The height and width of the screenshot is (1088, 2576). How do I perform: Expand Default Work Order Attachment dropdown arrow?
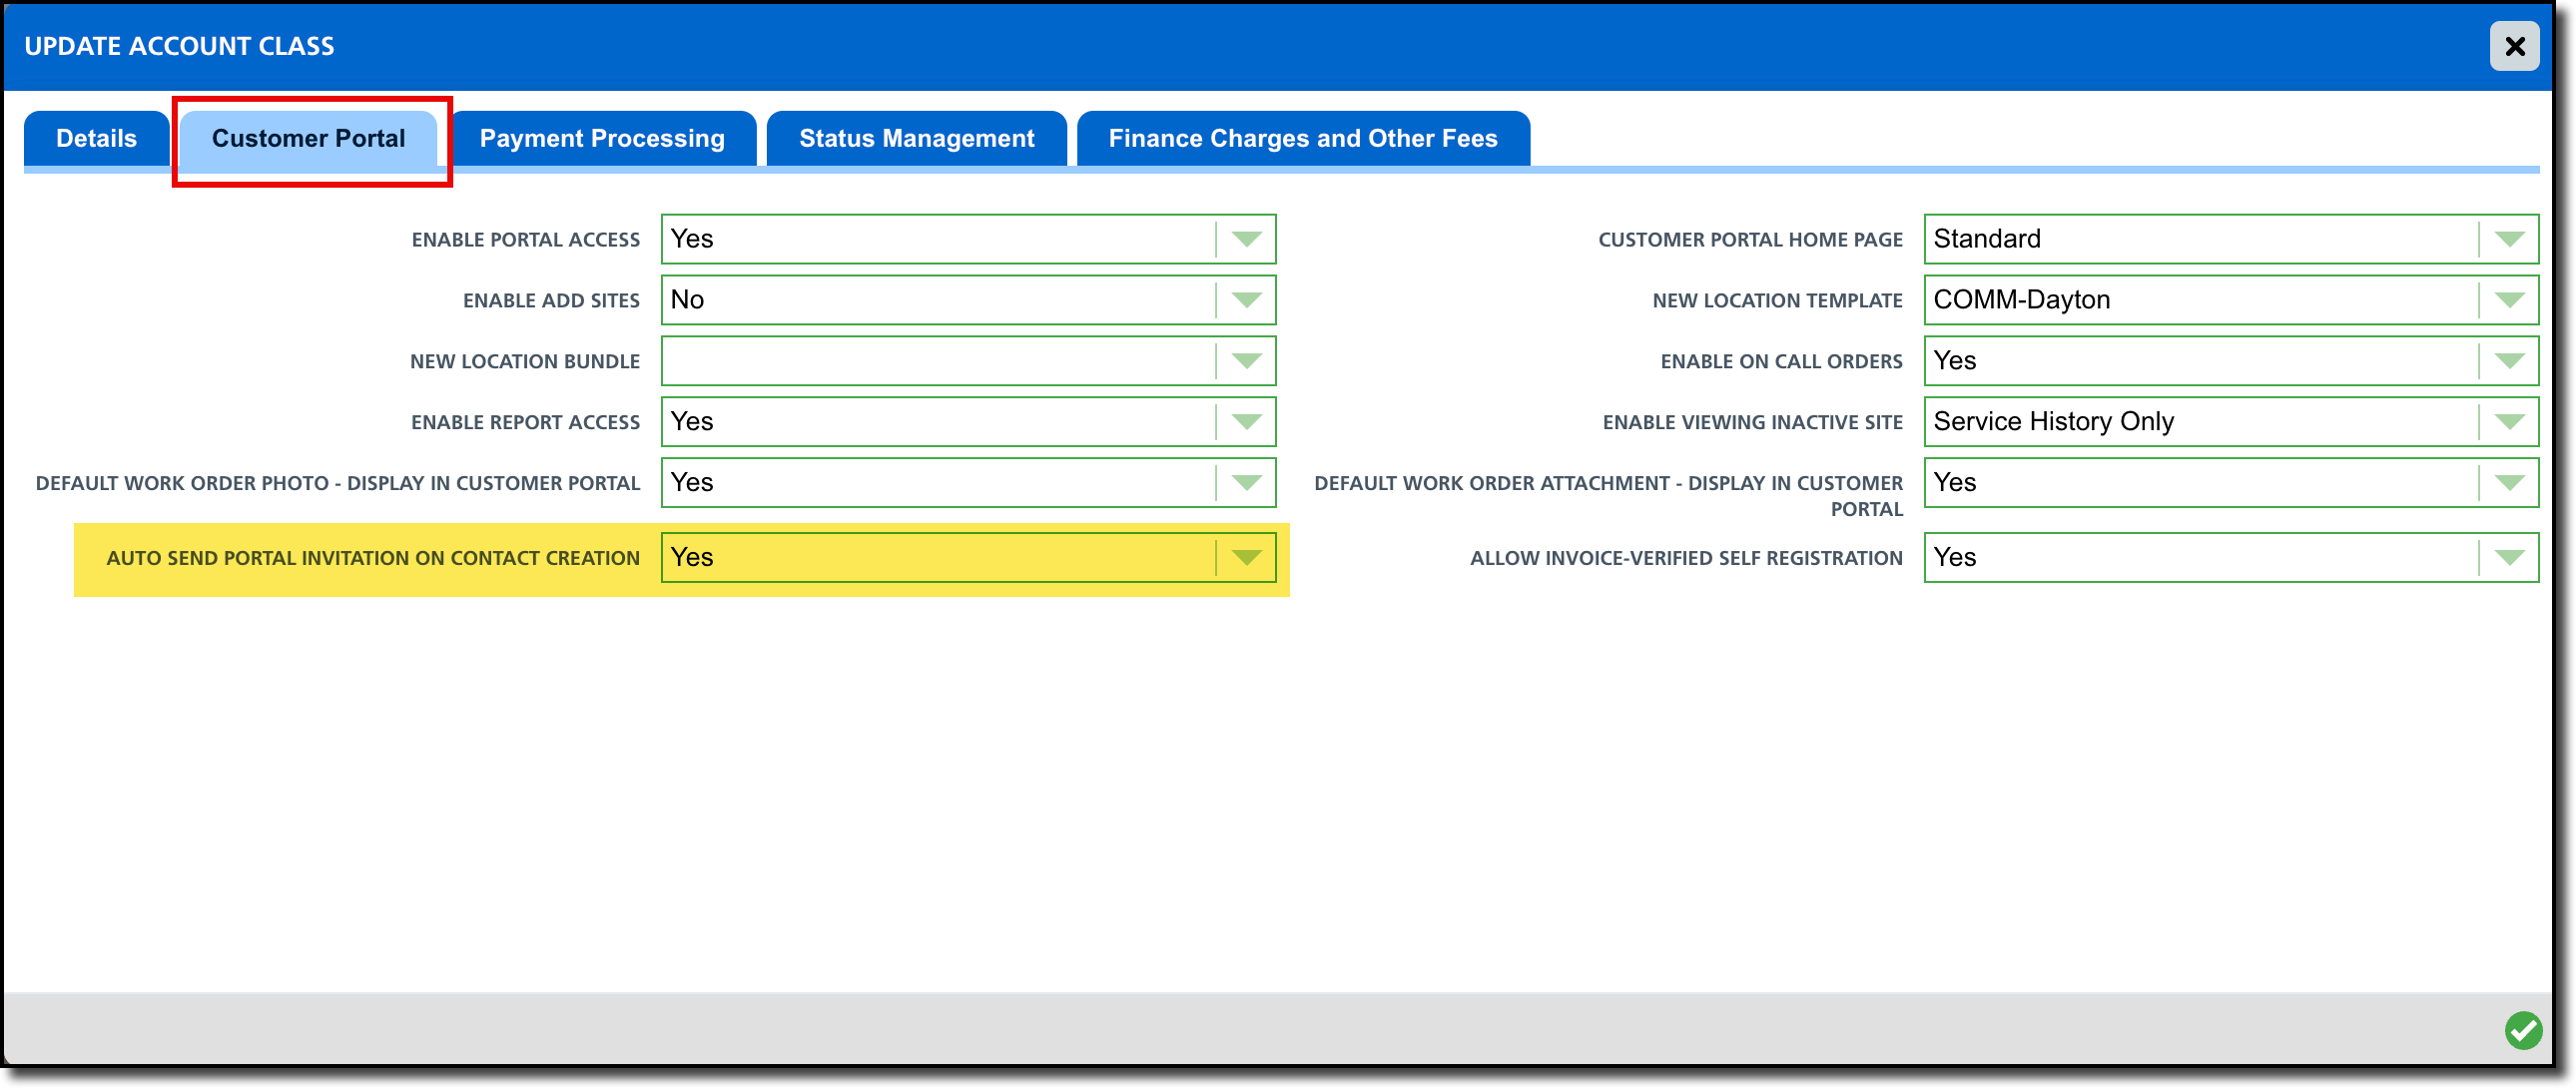click(2509, 483)
